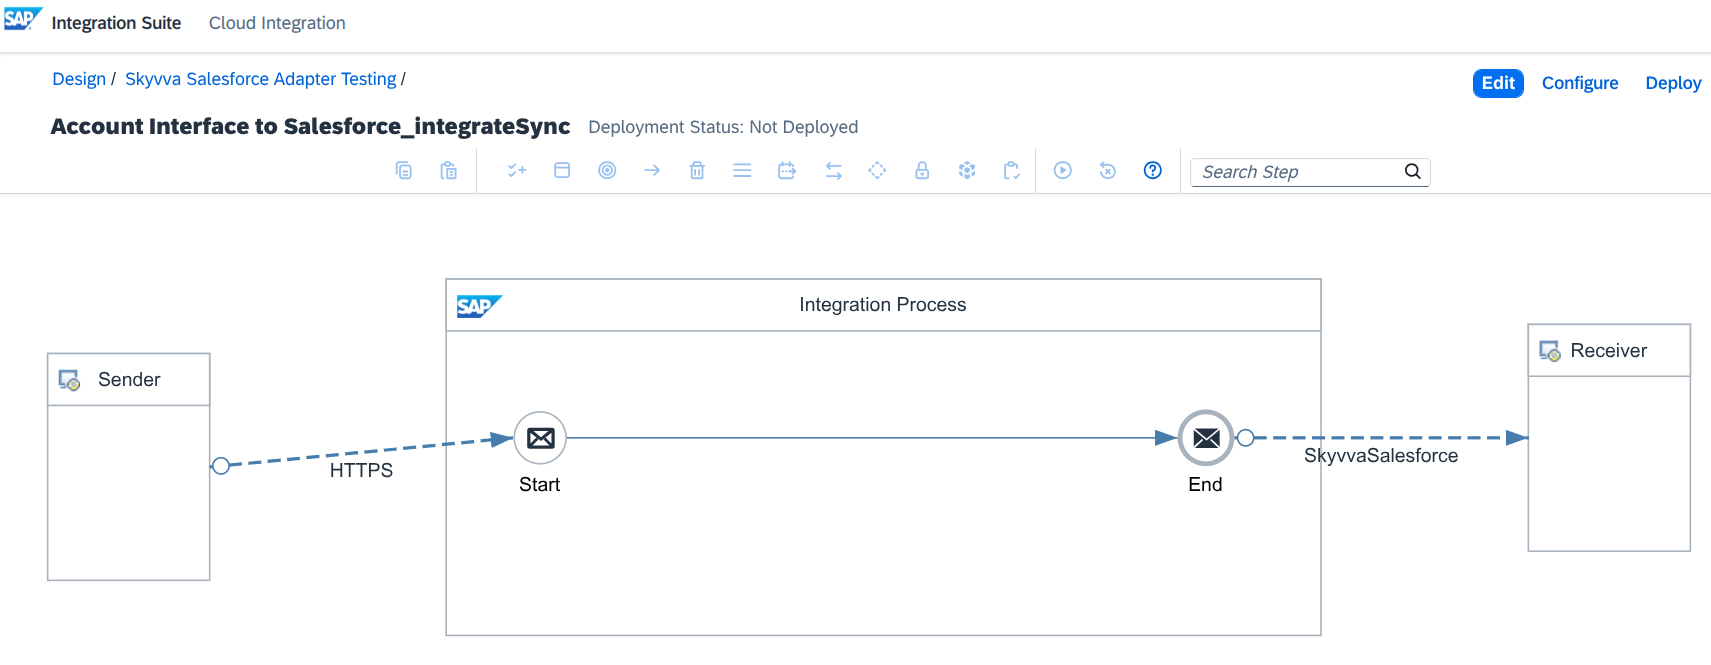Switch to the Cloud Integration tab
Image resolution: width=1711 pixels, height=665 pixels.
pos(277,23)
